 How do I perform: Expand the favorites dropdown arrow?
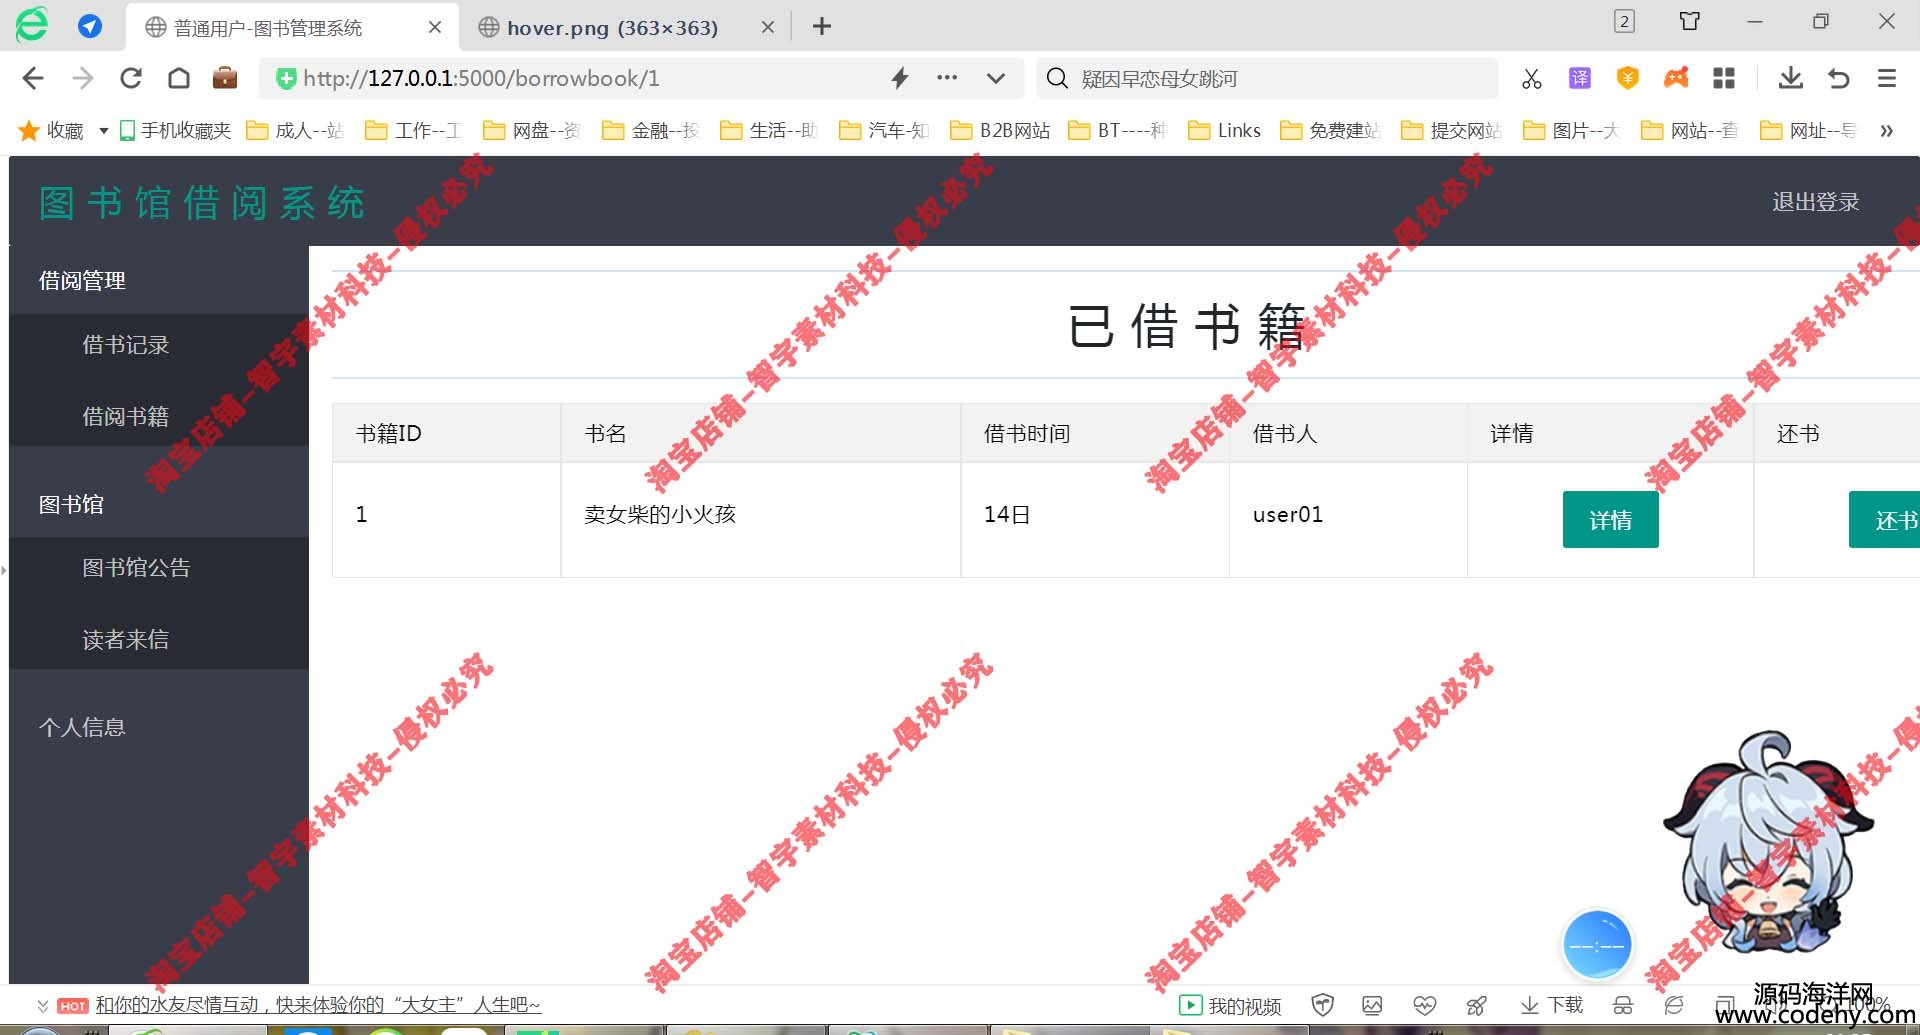[103, 131]
